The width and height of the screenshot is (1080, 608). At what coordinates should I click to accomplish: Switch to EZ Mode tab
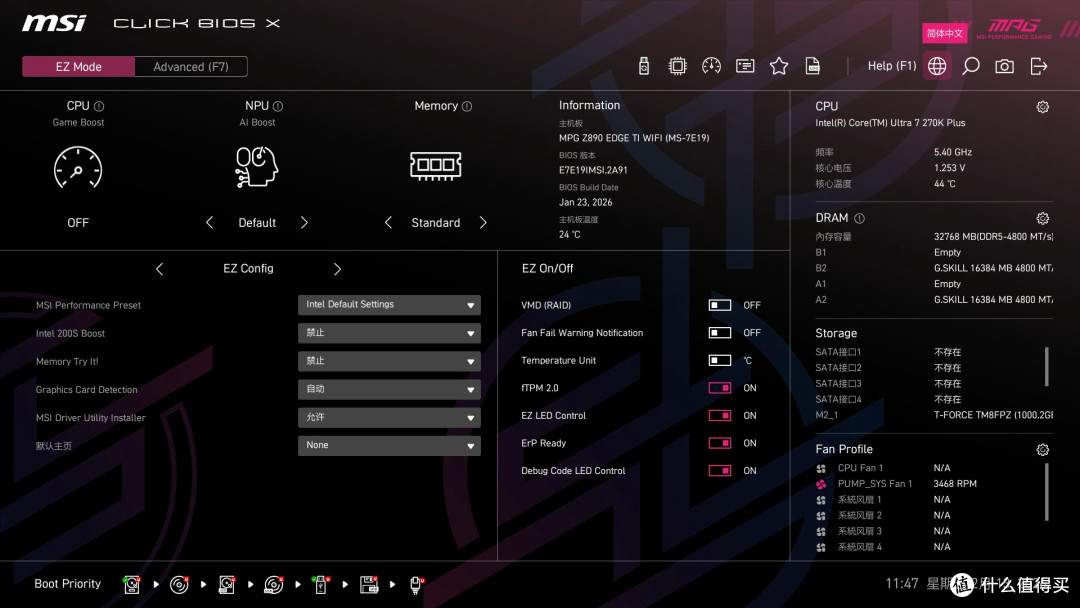coord(79,67)
